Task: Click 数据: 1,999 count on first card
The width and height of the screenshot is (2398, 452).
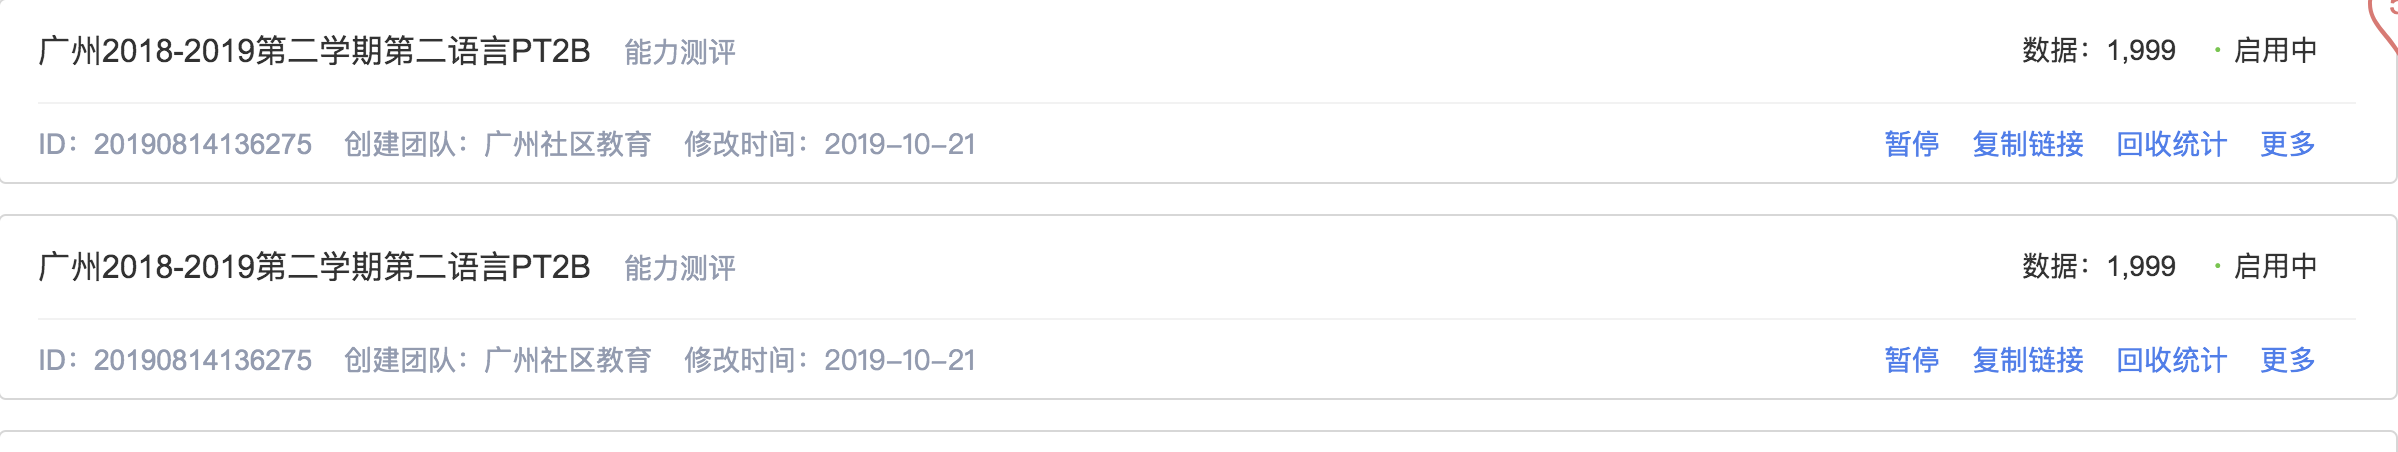Action: coord(2098,50)
